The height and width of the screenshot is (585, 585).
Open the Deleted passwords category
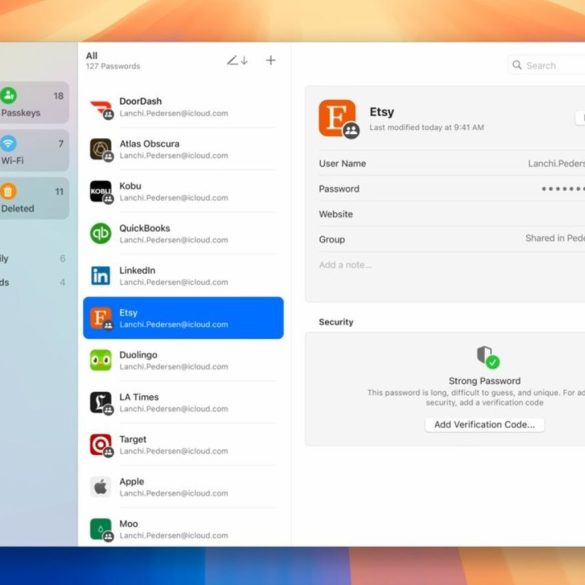coord(34,198)
